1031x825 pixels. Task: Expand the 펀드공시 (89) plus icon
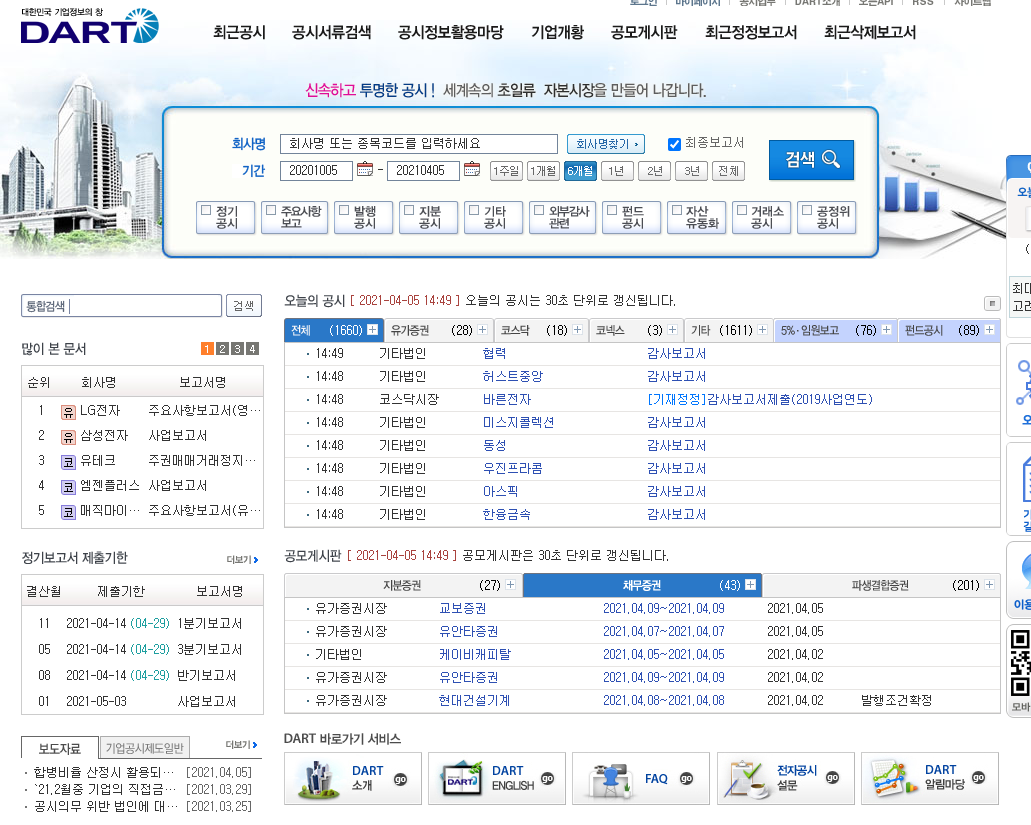pyautogui.click(x=989, y=329)
